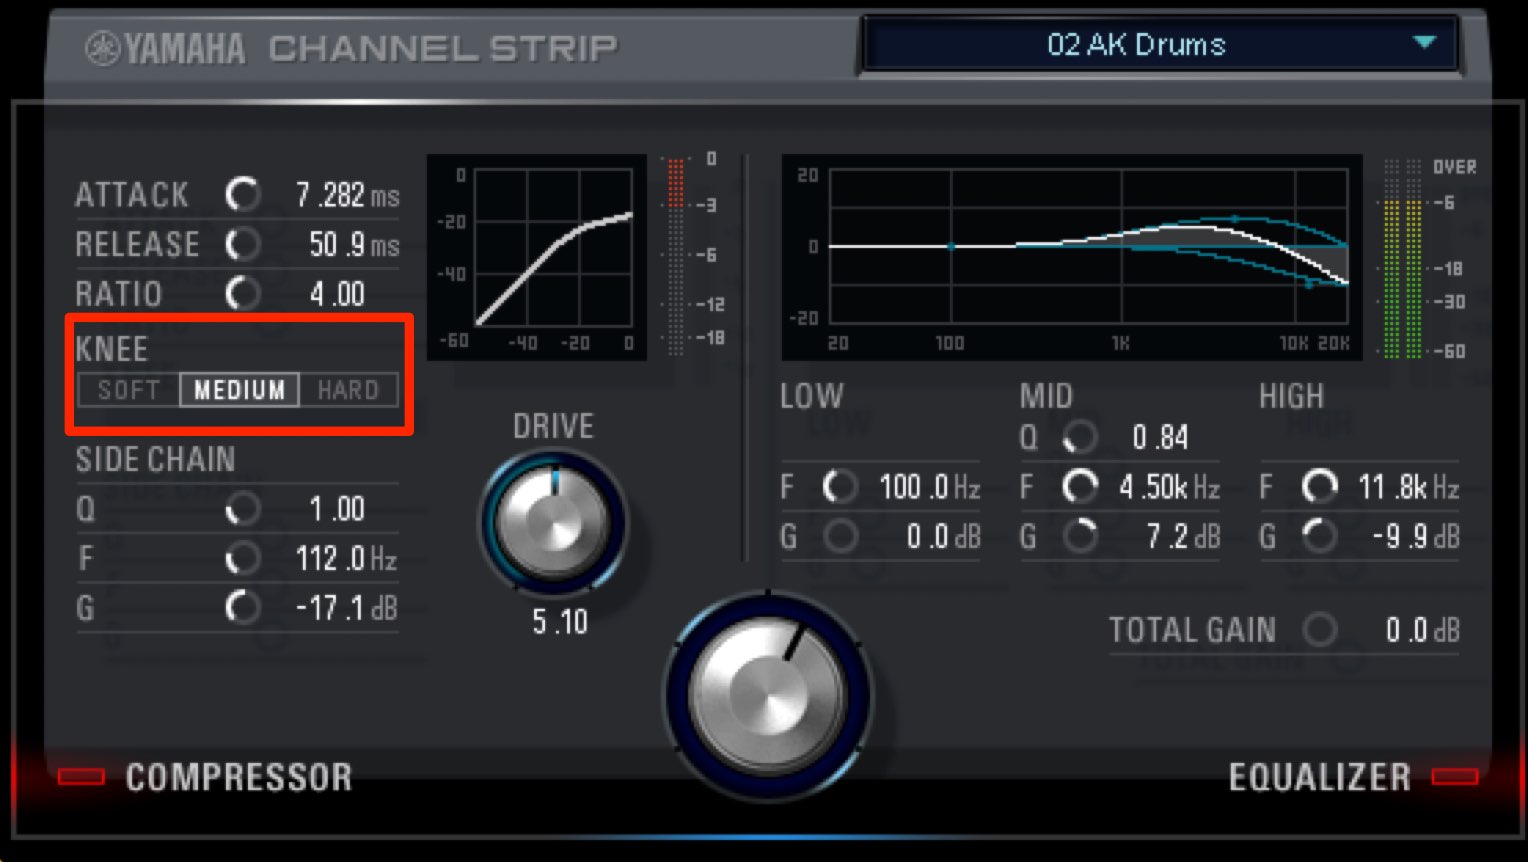This screenshot has height=862, width=1528.
Task: Click side chain frequency 112.0 Hz
Action: click(346, 558)
